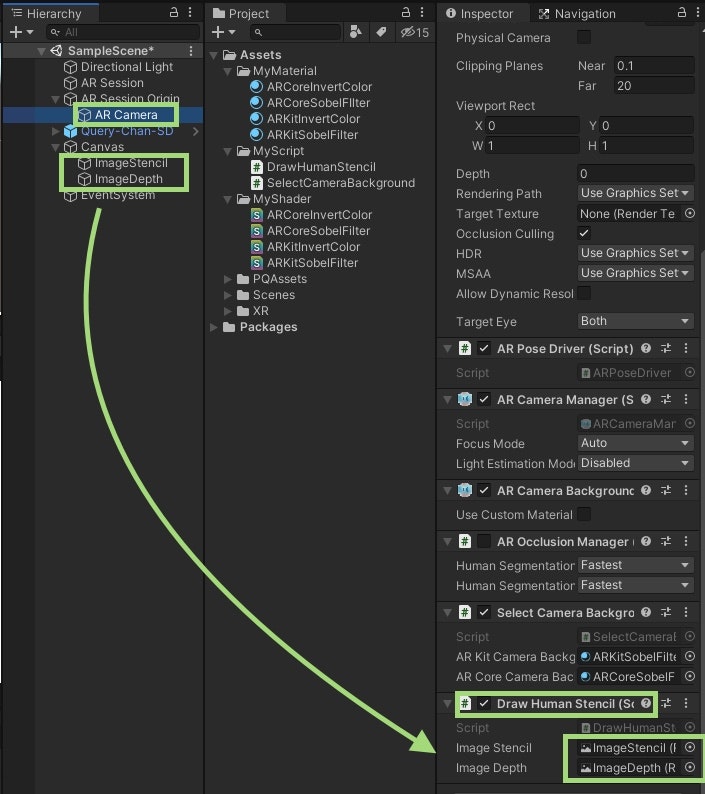Toggle the Occlusion Culling checkbox
This screenshot has height=794, width=705.
pos(584,233)
